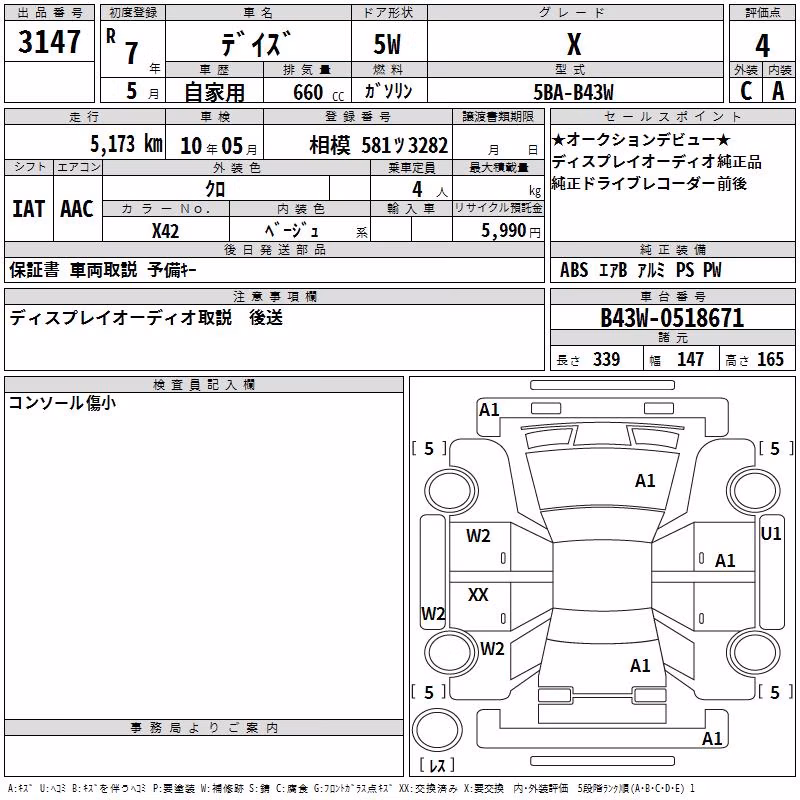
Task: Select recycle deposit 5,990円
Action: coord(511,231)
